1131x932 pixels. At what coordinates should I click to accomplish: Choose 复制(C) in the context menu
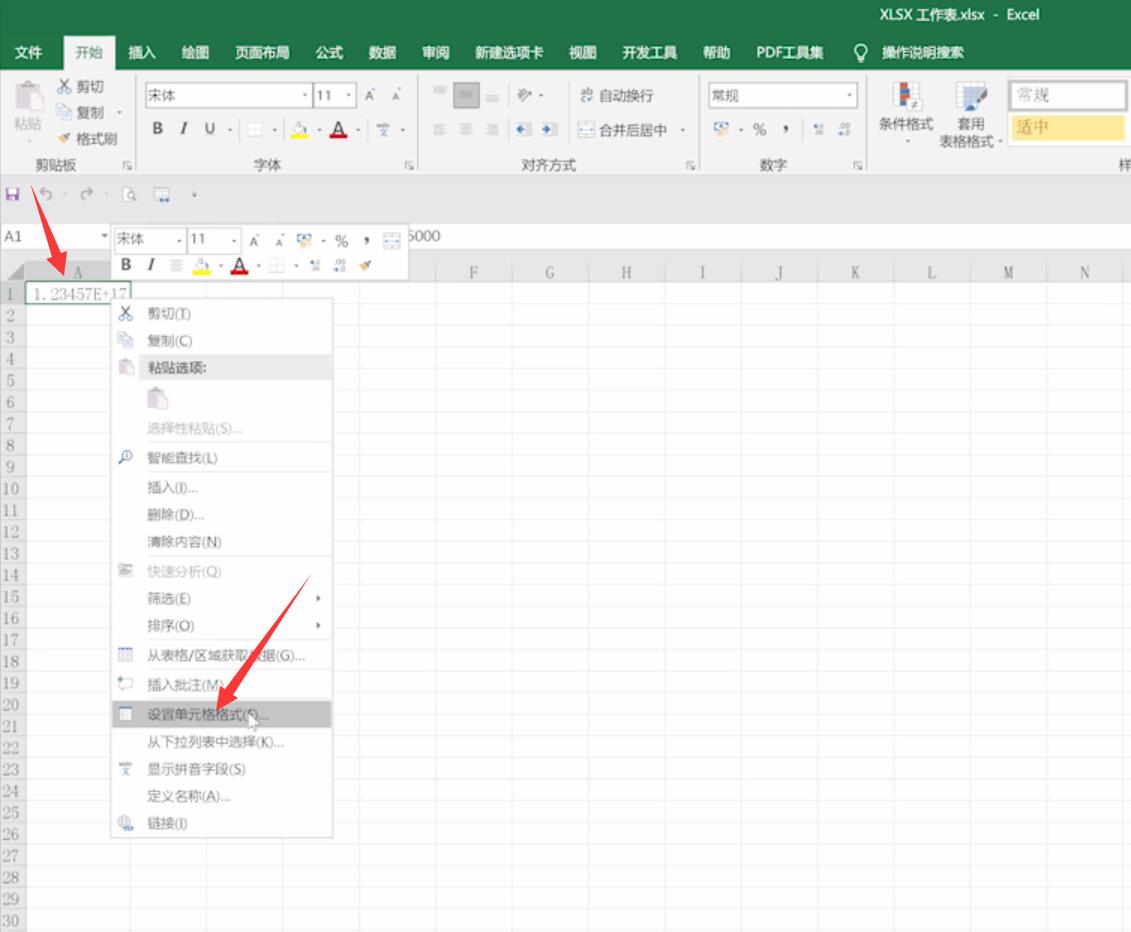tap(222, 340)
